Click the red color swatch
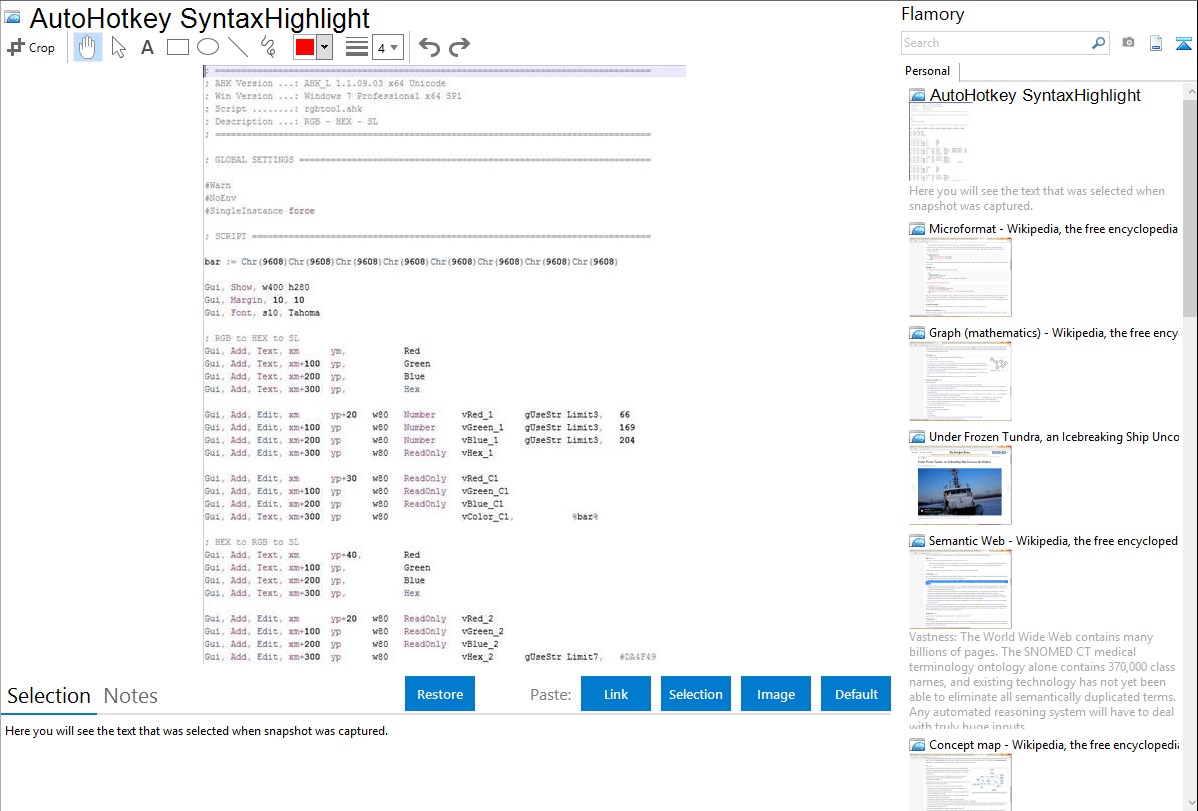 coord(305,47)
